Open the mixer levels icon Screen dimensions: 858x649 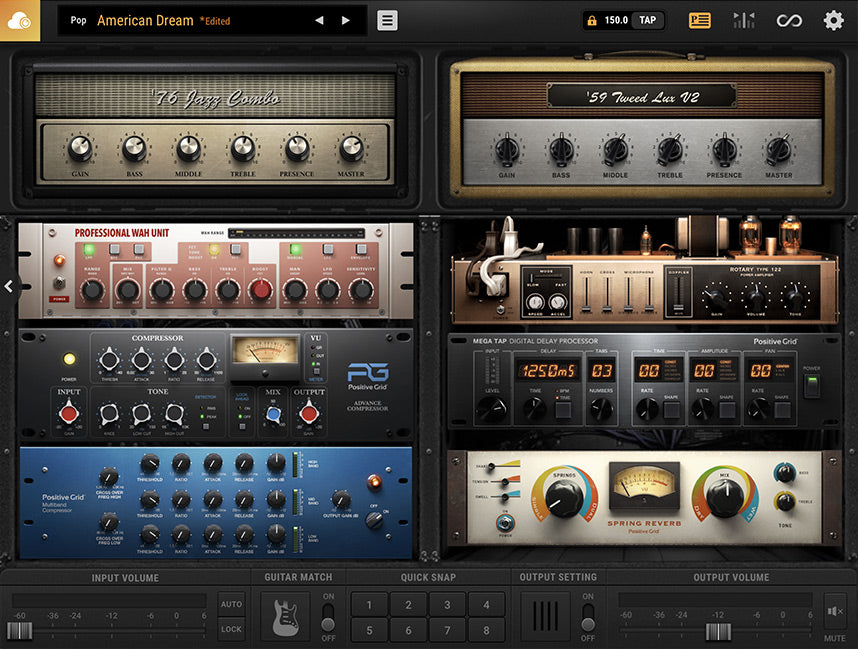click(745, 20)
